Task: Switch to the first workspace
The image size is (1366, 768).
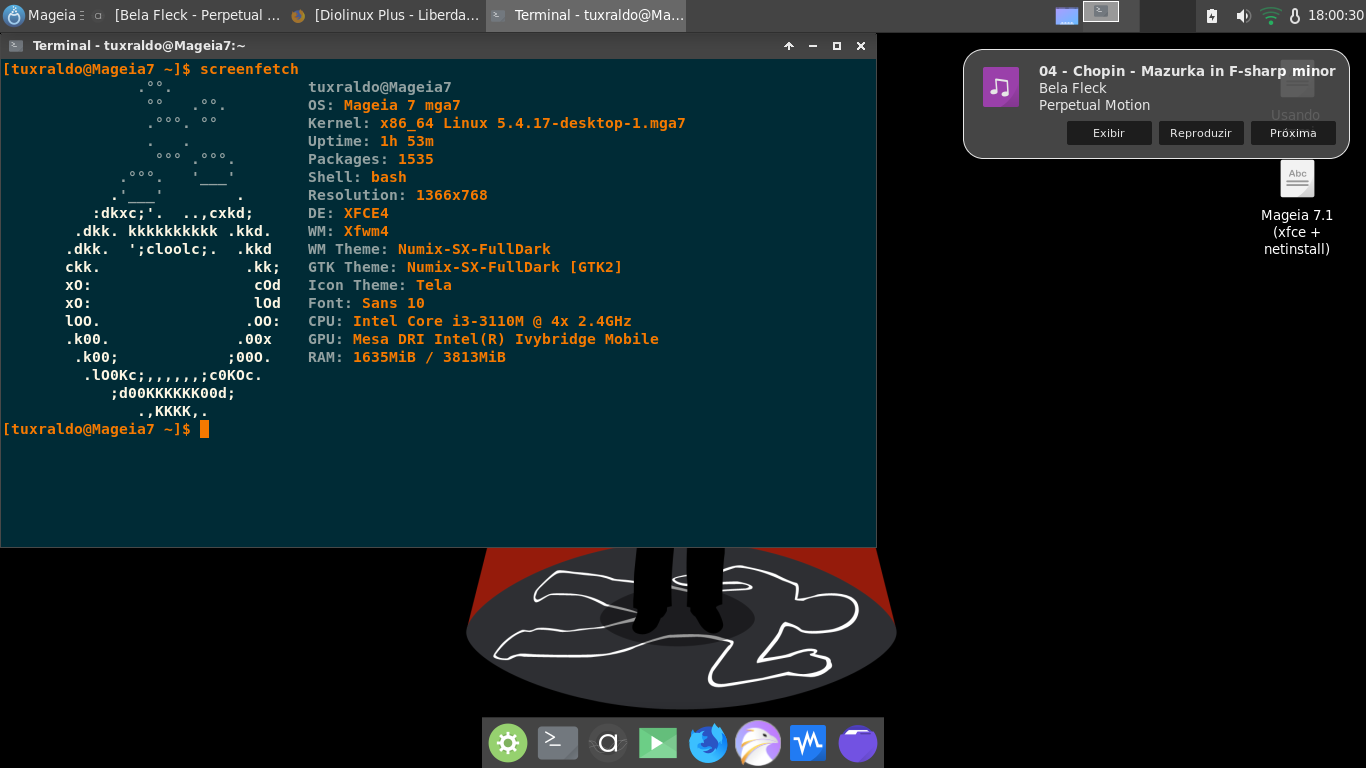Action: click(x=1067, y=15)
